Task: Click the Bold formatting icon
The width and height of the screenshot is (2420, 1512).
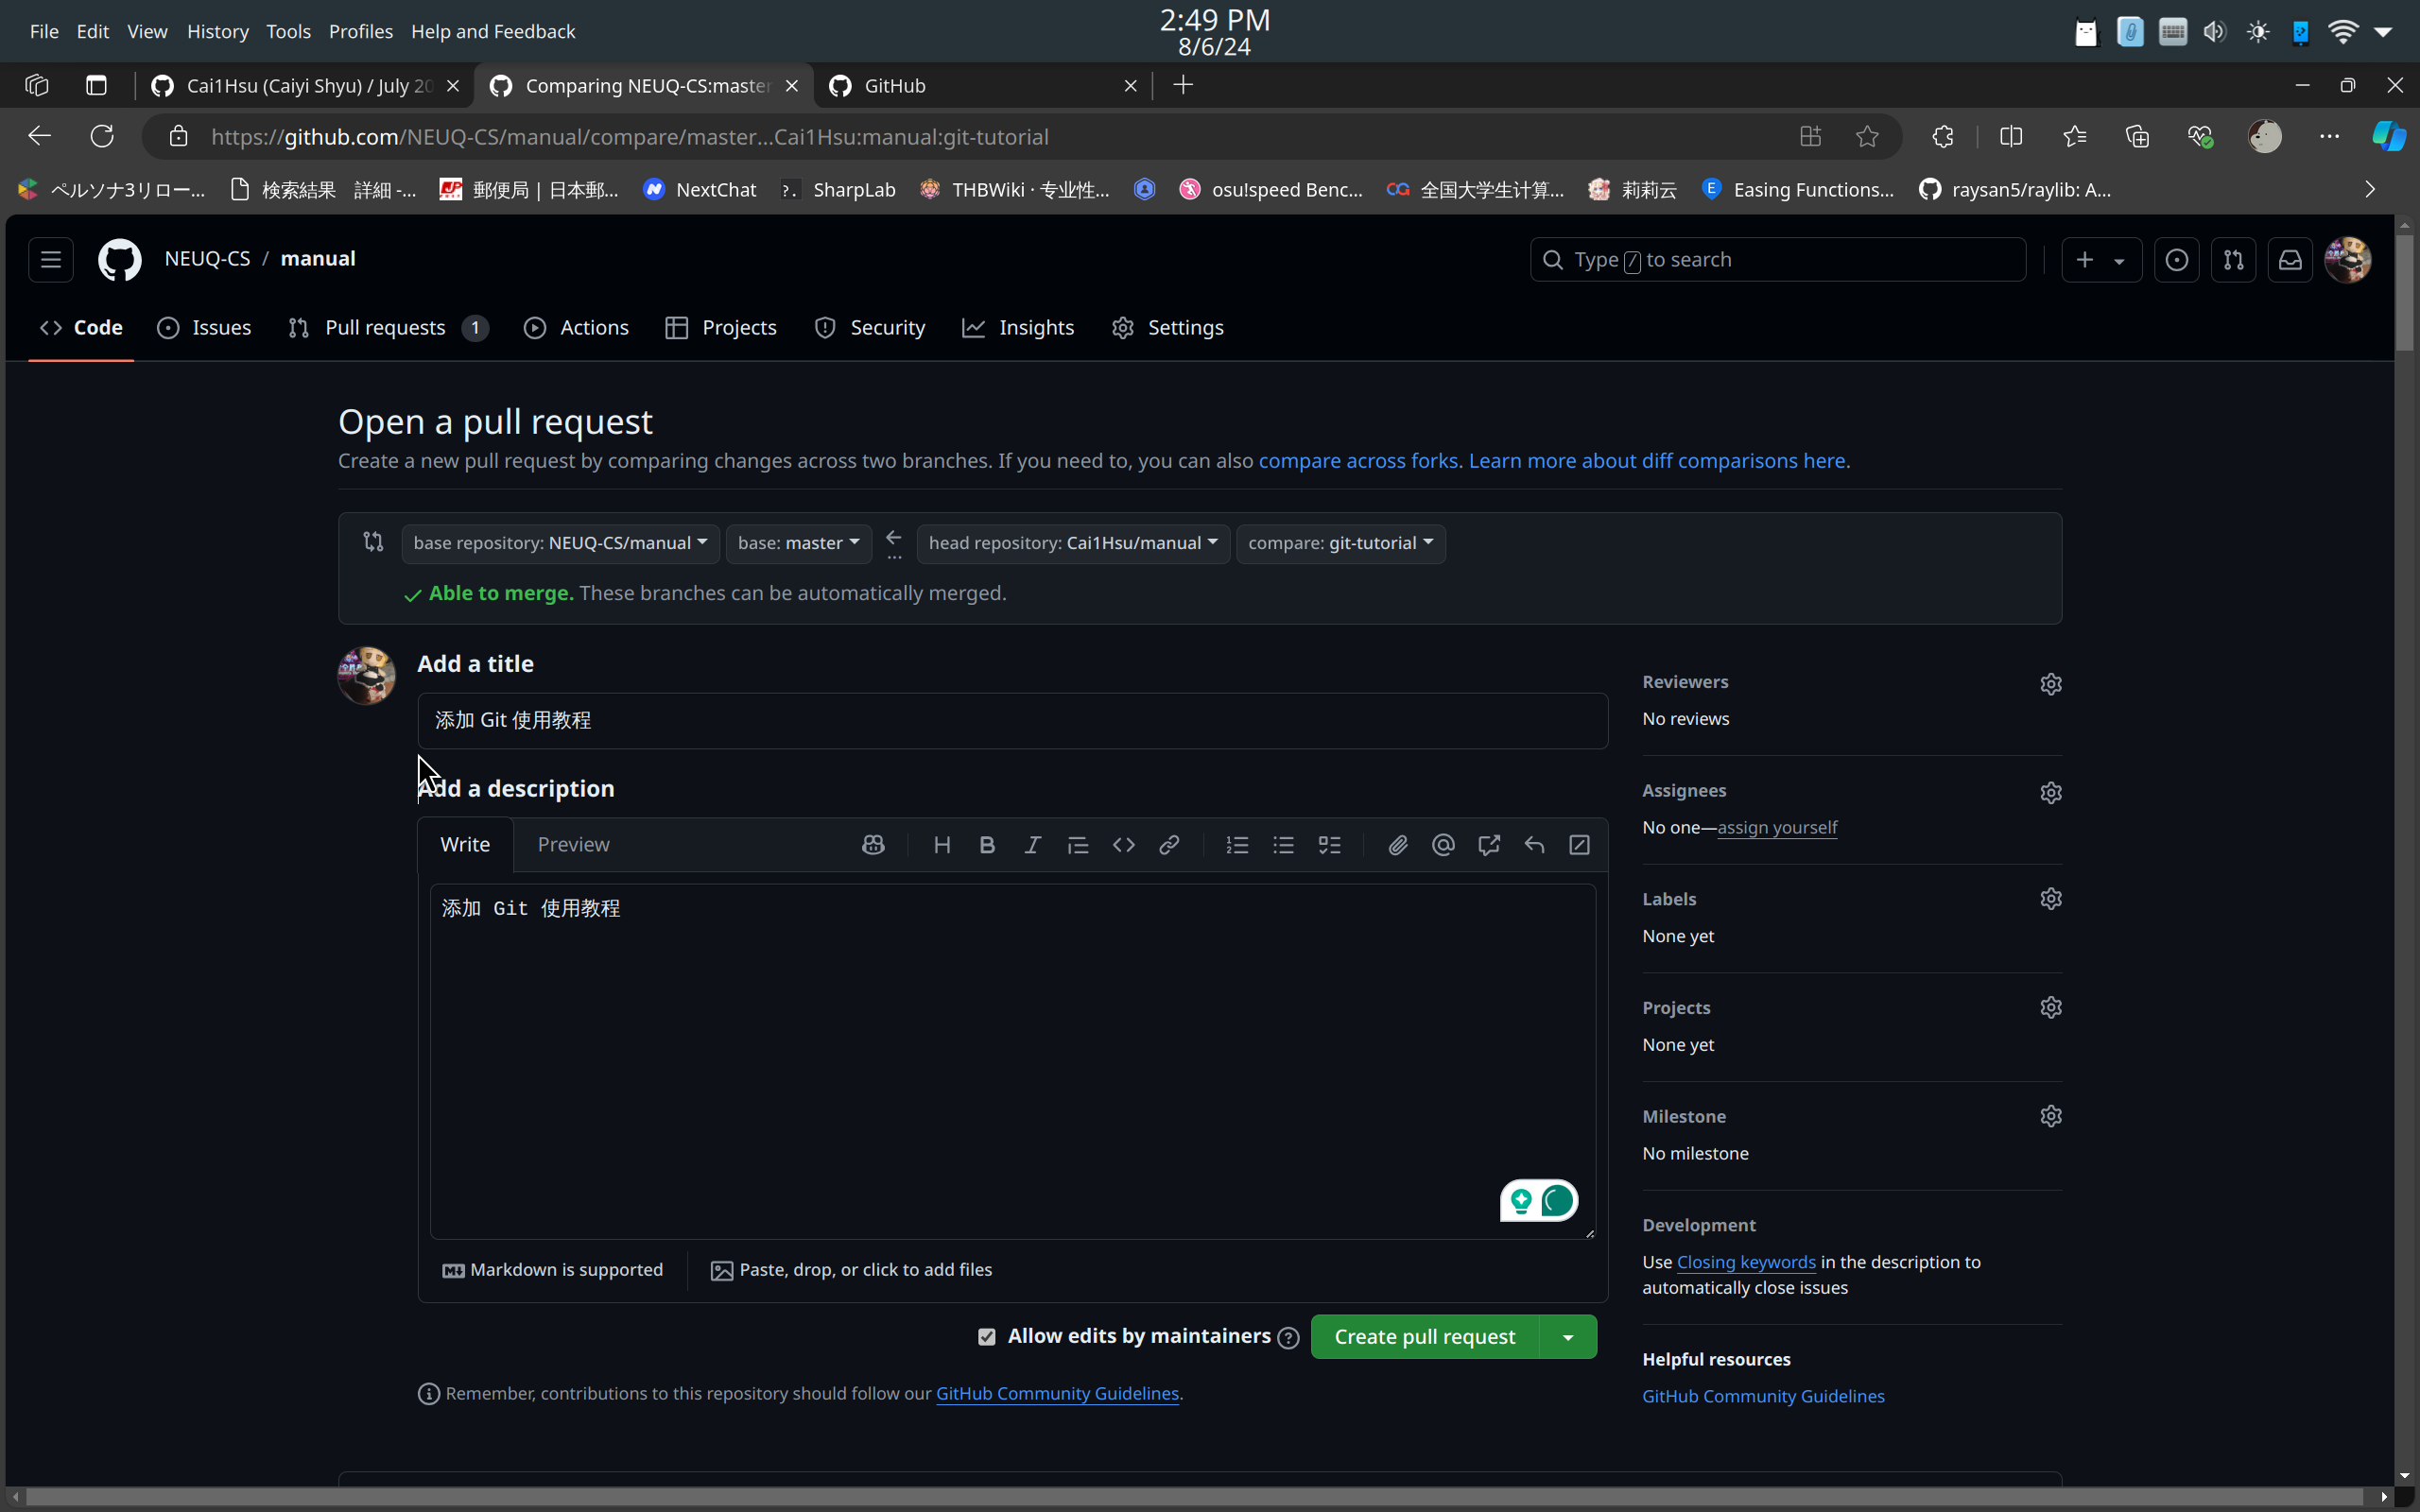Action: (987, 845)
